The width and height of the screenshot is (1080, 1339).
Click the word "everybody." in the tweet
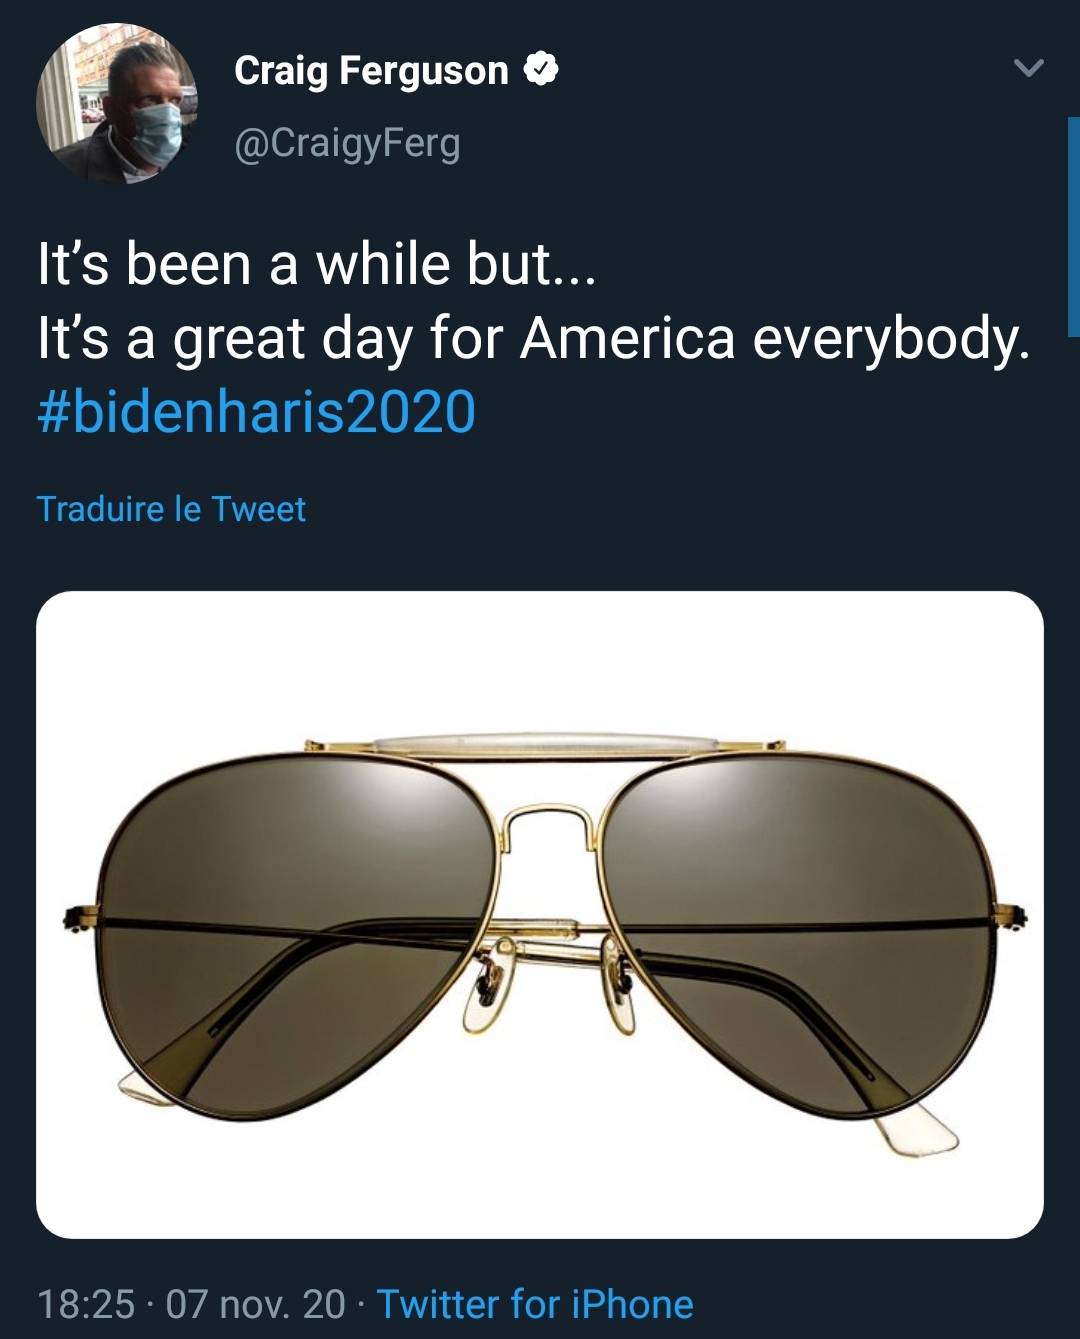pyautogui.click(x=890, y=338)
